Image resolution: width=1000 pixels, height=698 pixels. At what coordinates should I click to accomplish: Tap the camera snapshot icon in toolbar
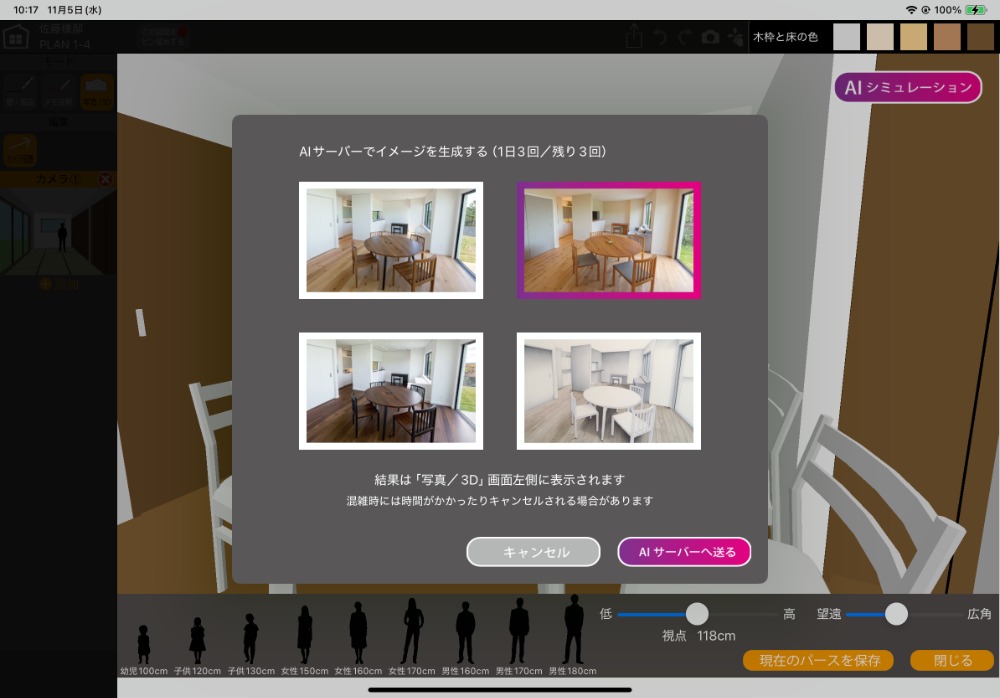(x=710, y=37)
